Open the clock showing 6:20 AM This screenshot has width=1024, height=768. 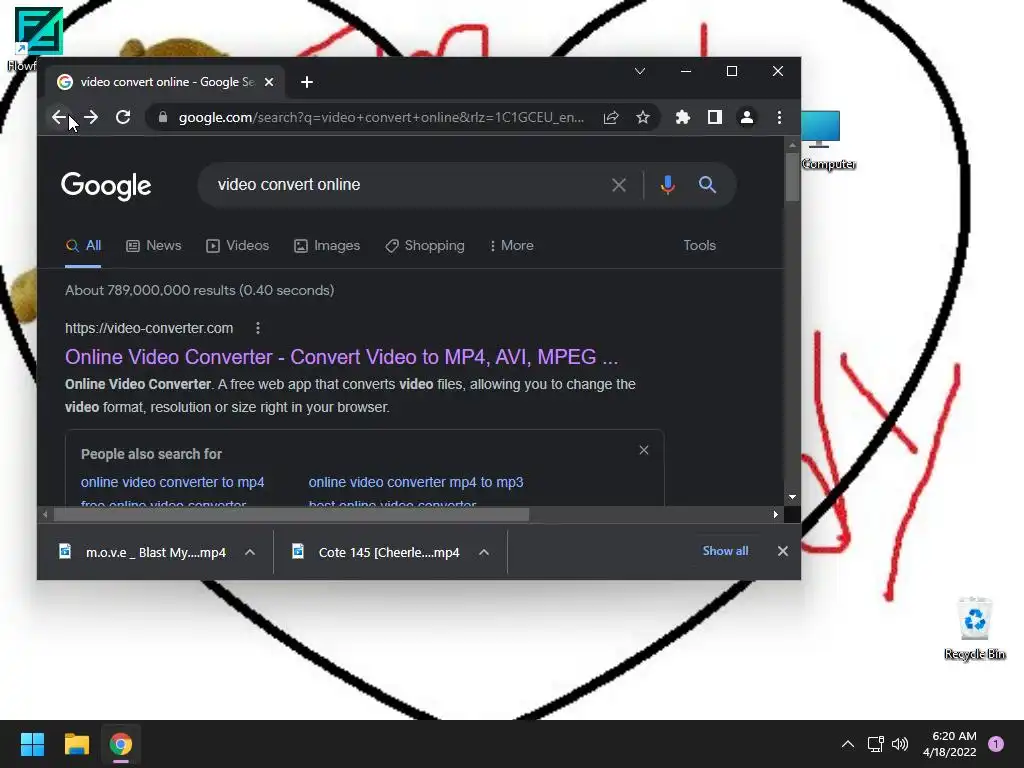950,744
